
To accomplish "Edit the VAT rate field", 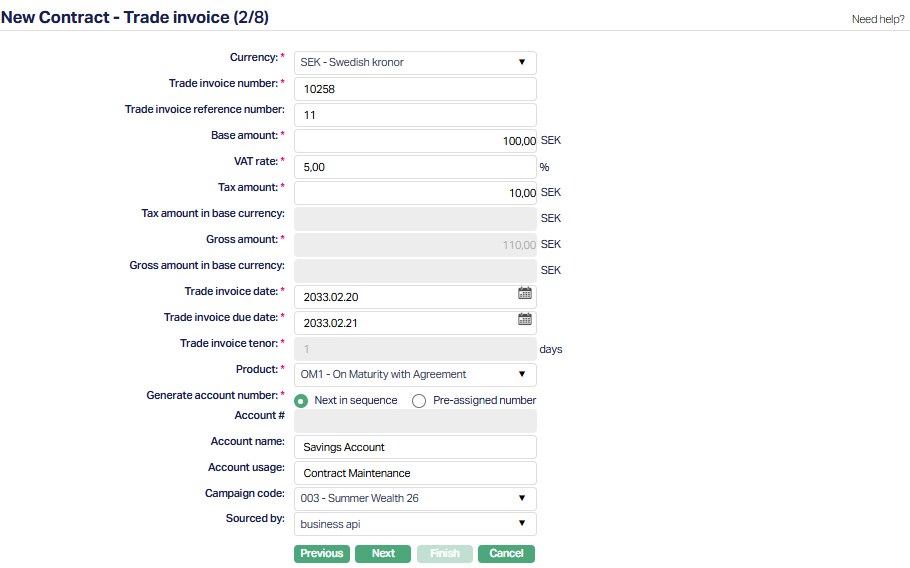I will point(415,167).
